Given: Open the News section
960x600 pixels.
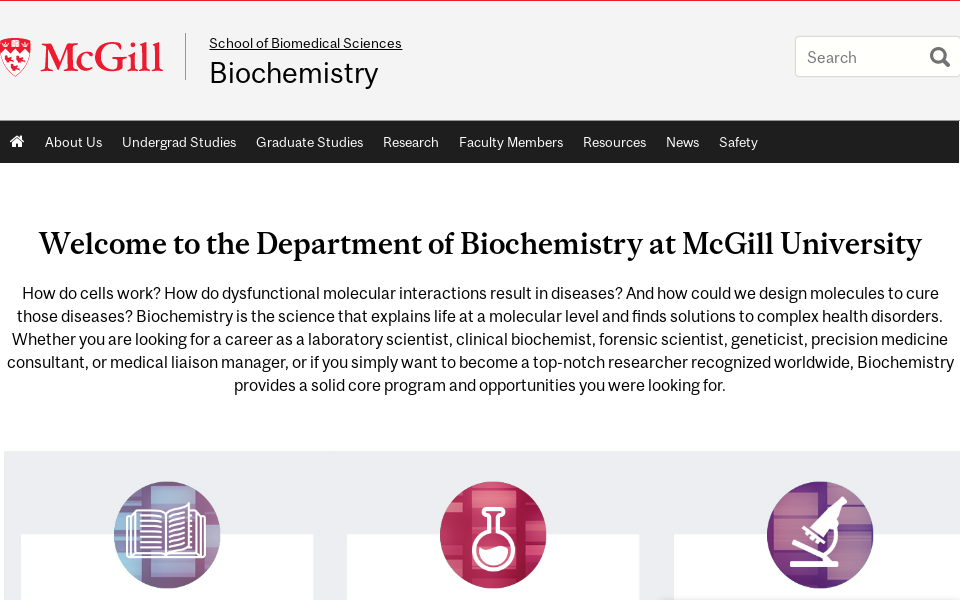Looking at the screenshot, I should tap(682, 141).
